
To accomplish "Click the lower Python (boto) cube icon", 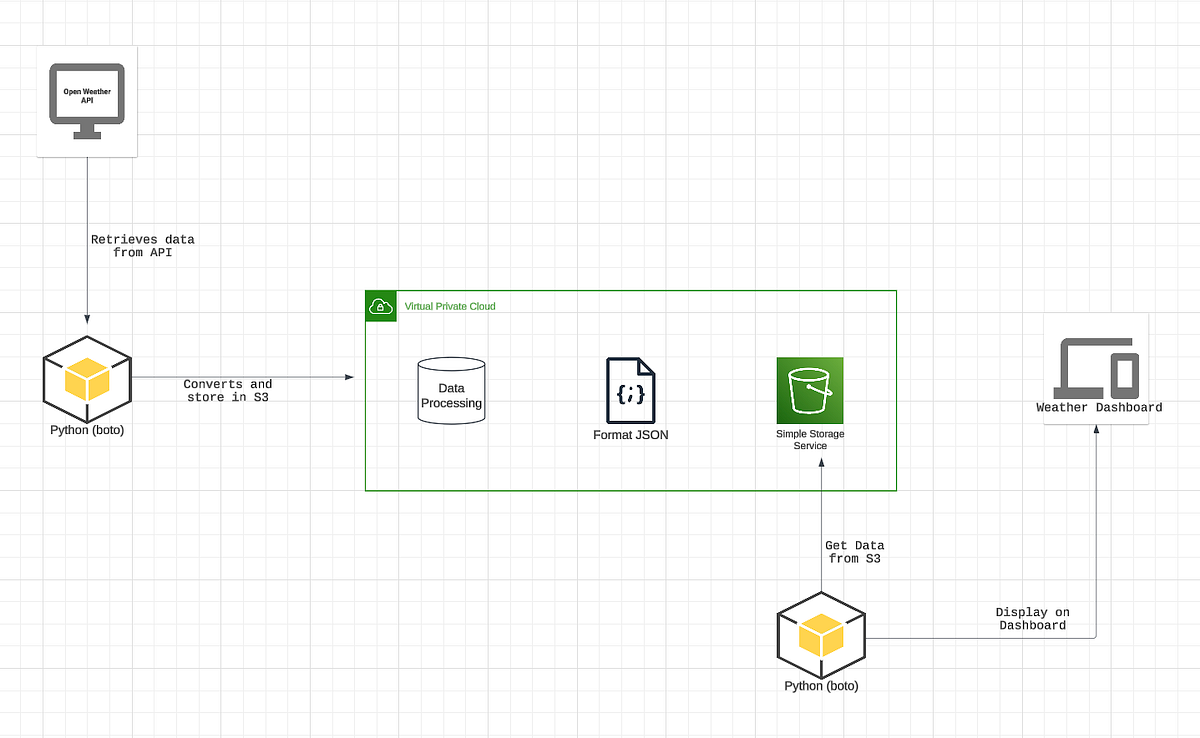I will click(821, 635).
